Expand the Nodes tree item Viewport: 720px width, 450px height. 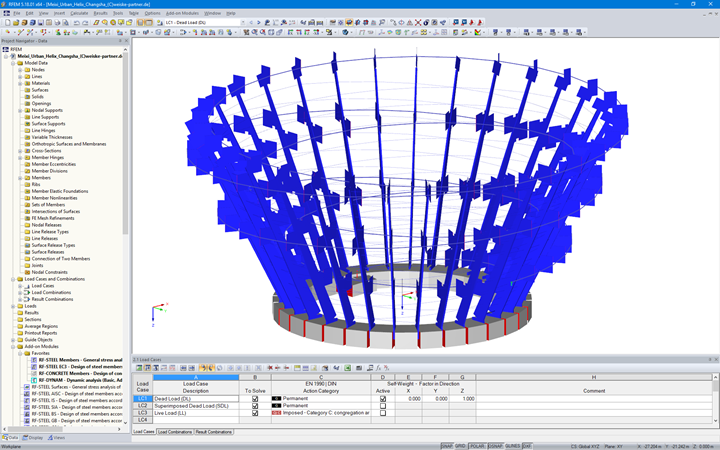coord(20,70)
